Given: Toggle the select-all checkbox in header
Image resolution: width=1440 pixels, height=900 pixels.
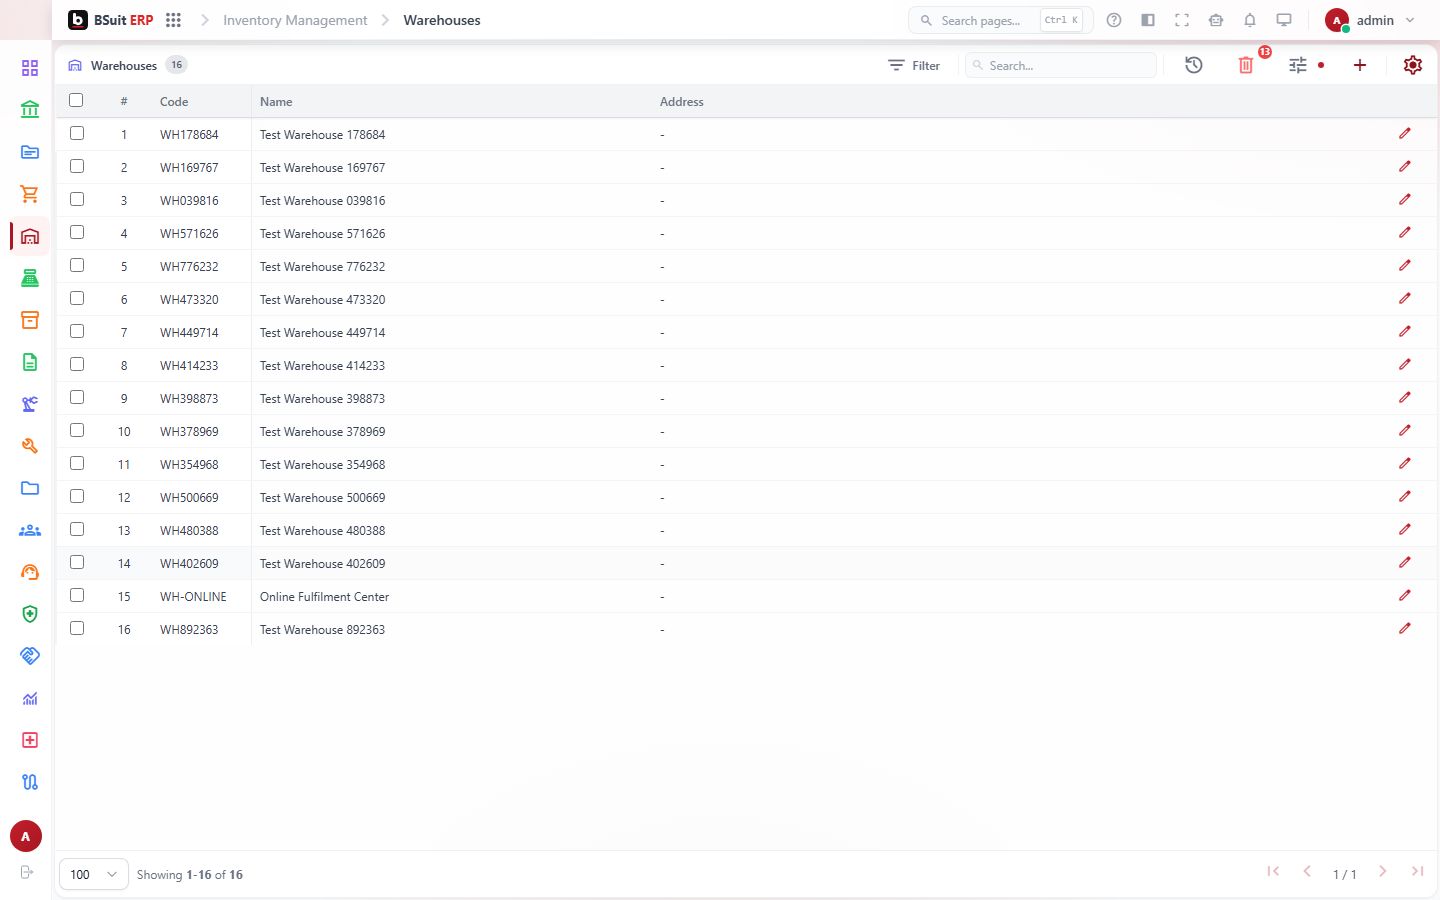Looking at the screenshot, I should (x=76, y=100).
